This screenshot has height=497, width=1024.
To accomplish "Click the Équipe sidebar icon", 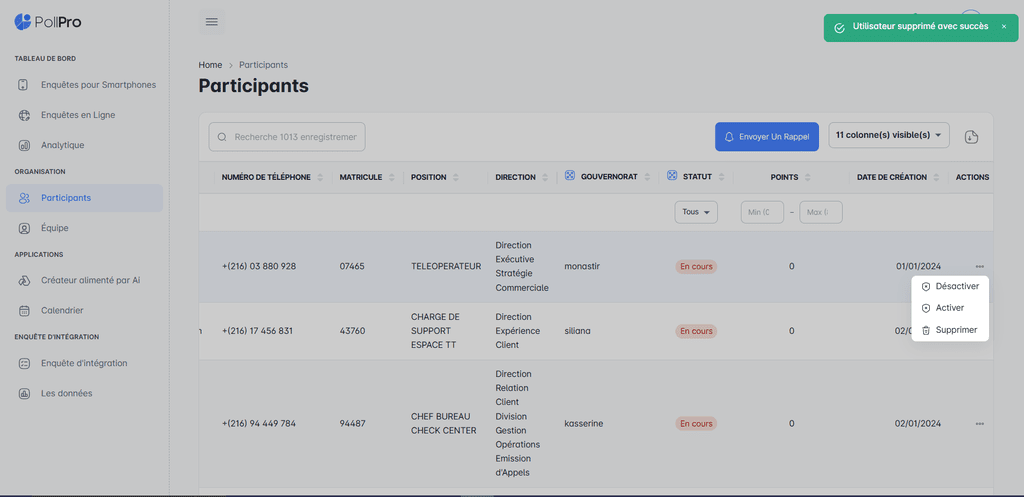I will [x=24, y=228].
